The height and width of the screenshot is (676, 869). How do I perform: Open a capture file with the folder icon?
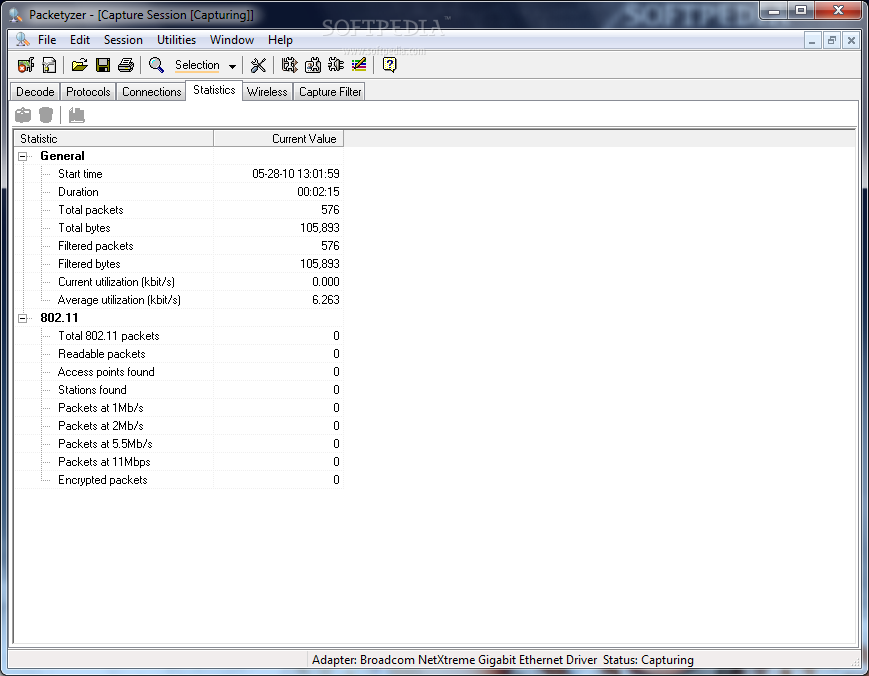(79, 65)
